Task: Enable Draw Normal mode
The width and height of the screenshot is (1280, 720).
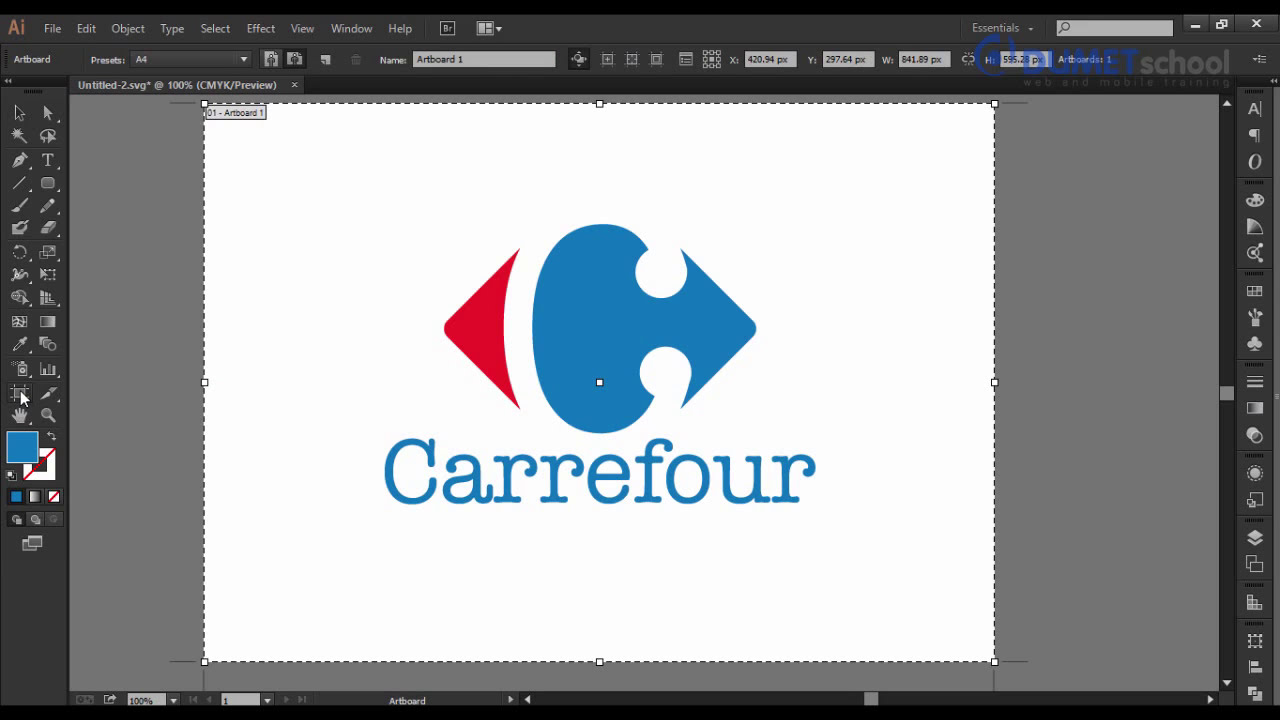Action: coord(16,519)
